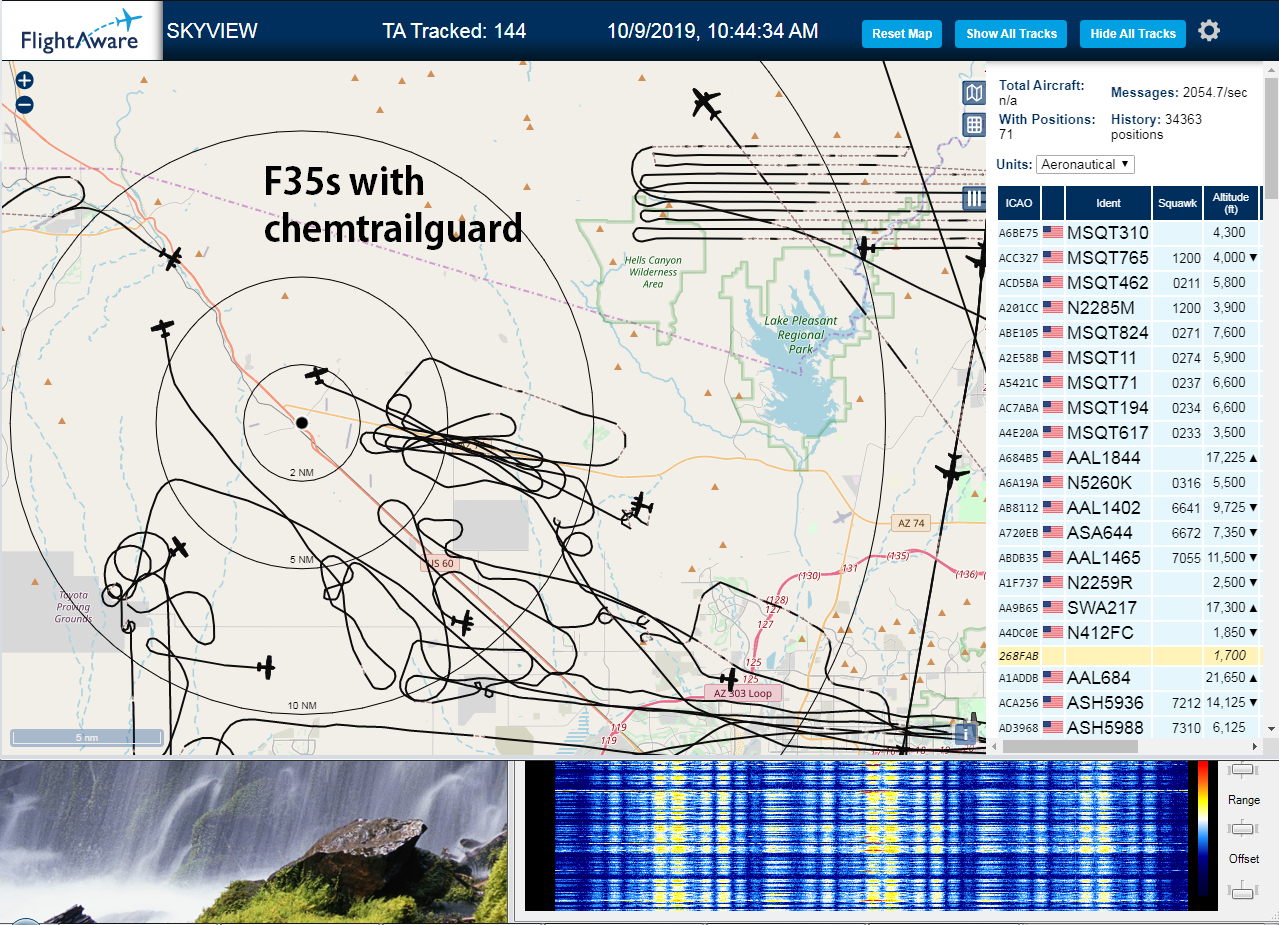Select the MSQT310 aircraft row

pos(1129,232)
